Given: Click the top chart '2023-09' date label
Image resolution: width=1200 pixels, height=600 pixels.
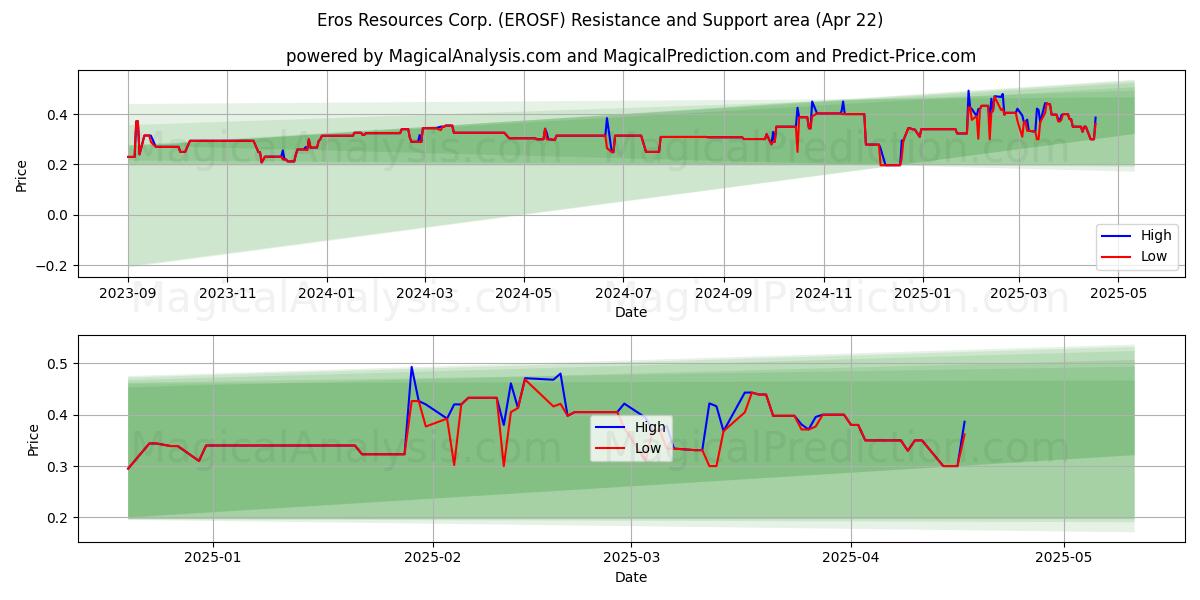Looking at the screenshot, I should [x=128, y=295].
